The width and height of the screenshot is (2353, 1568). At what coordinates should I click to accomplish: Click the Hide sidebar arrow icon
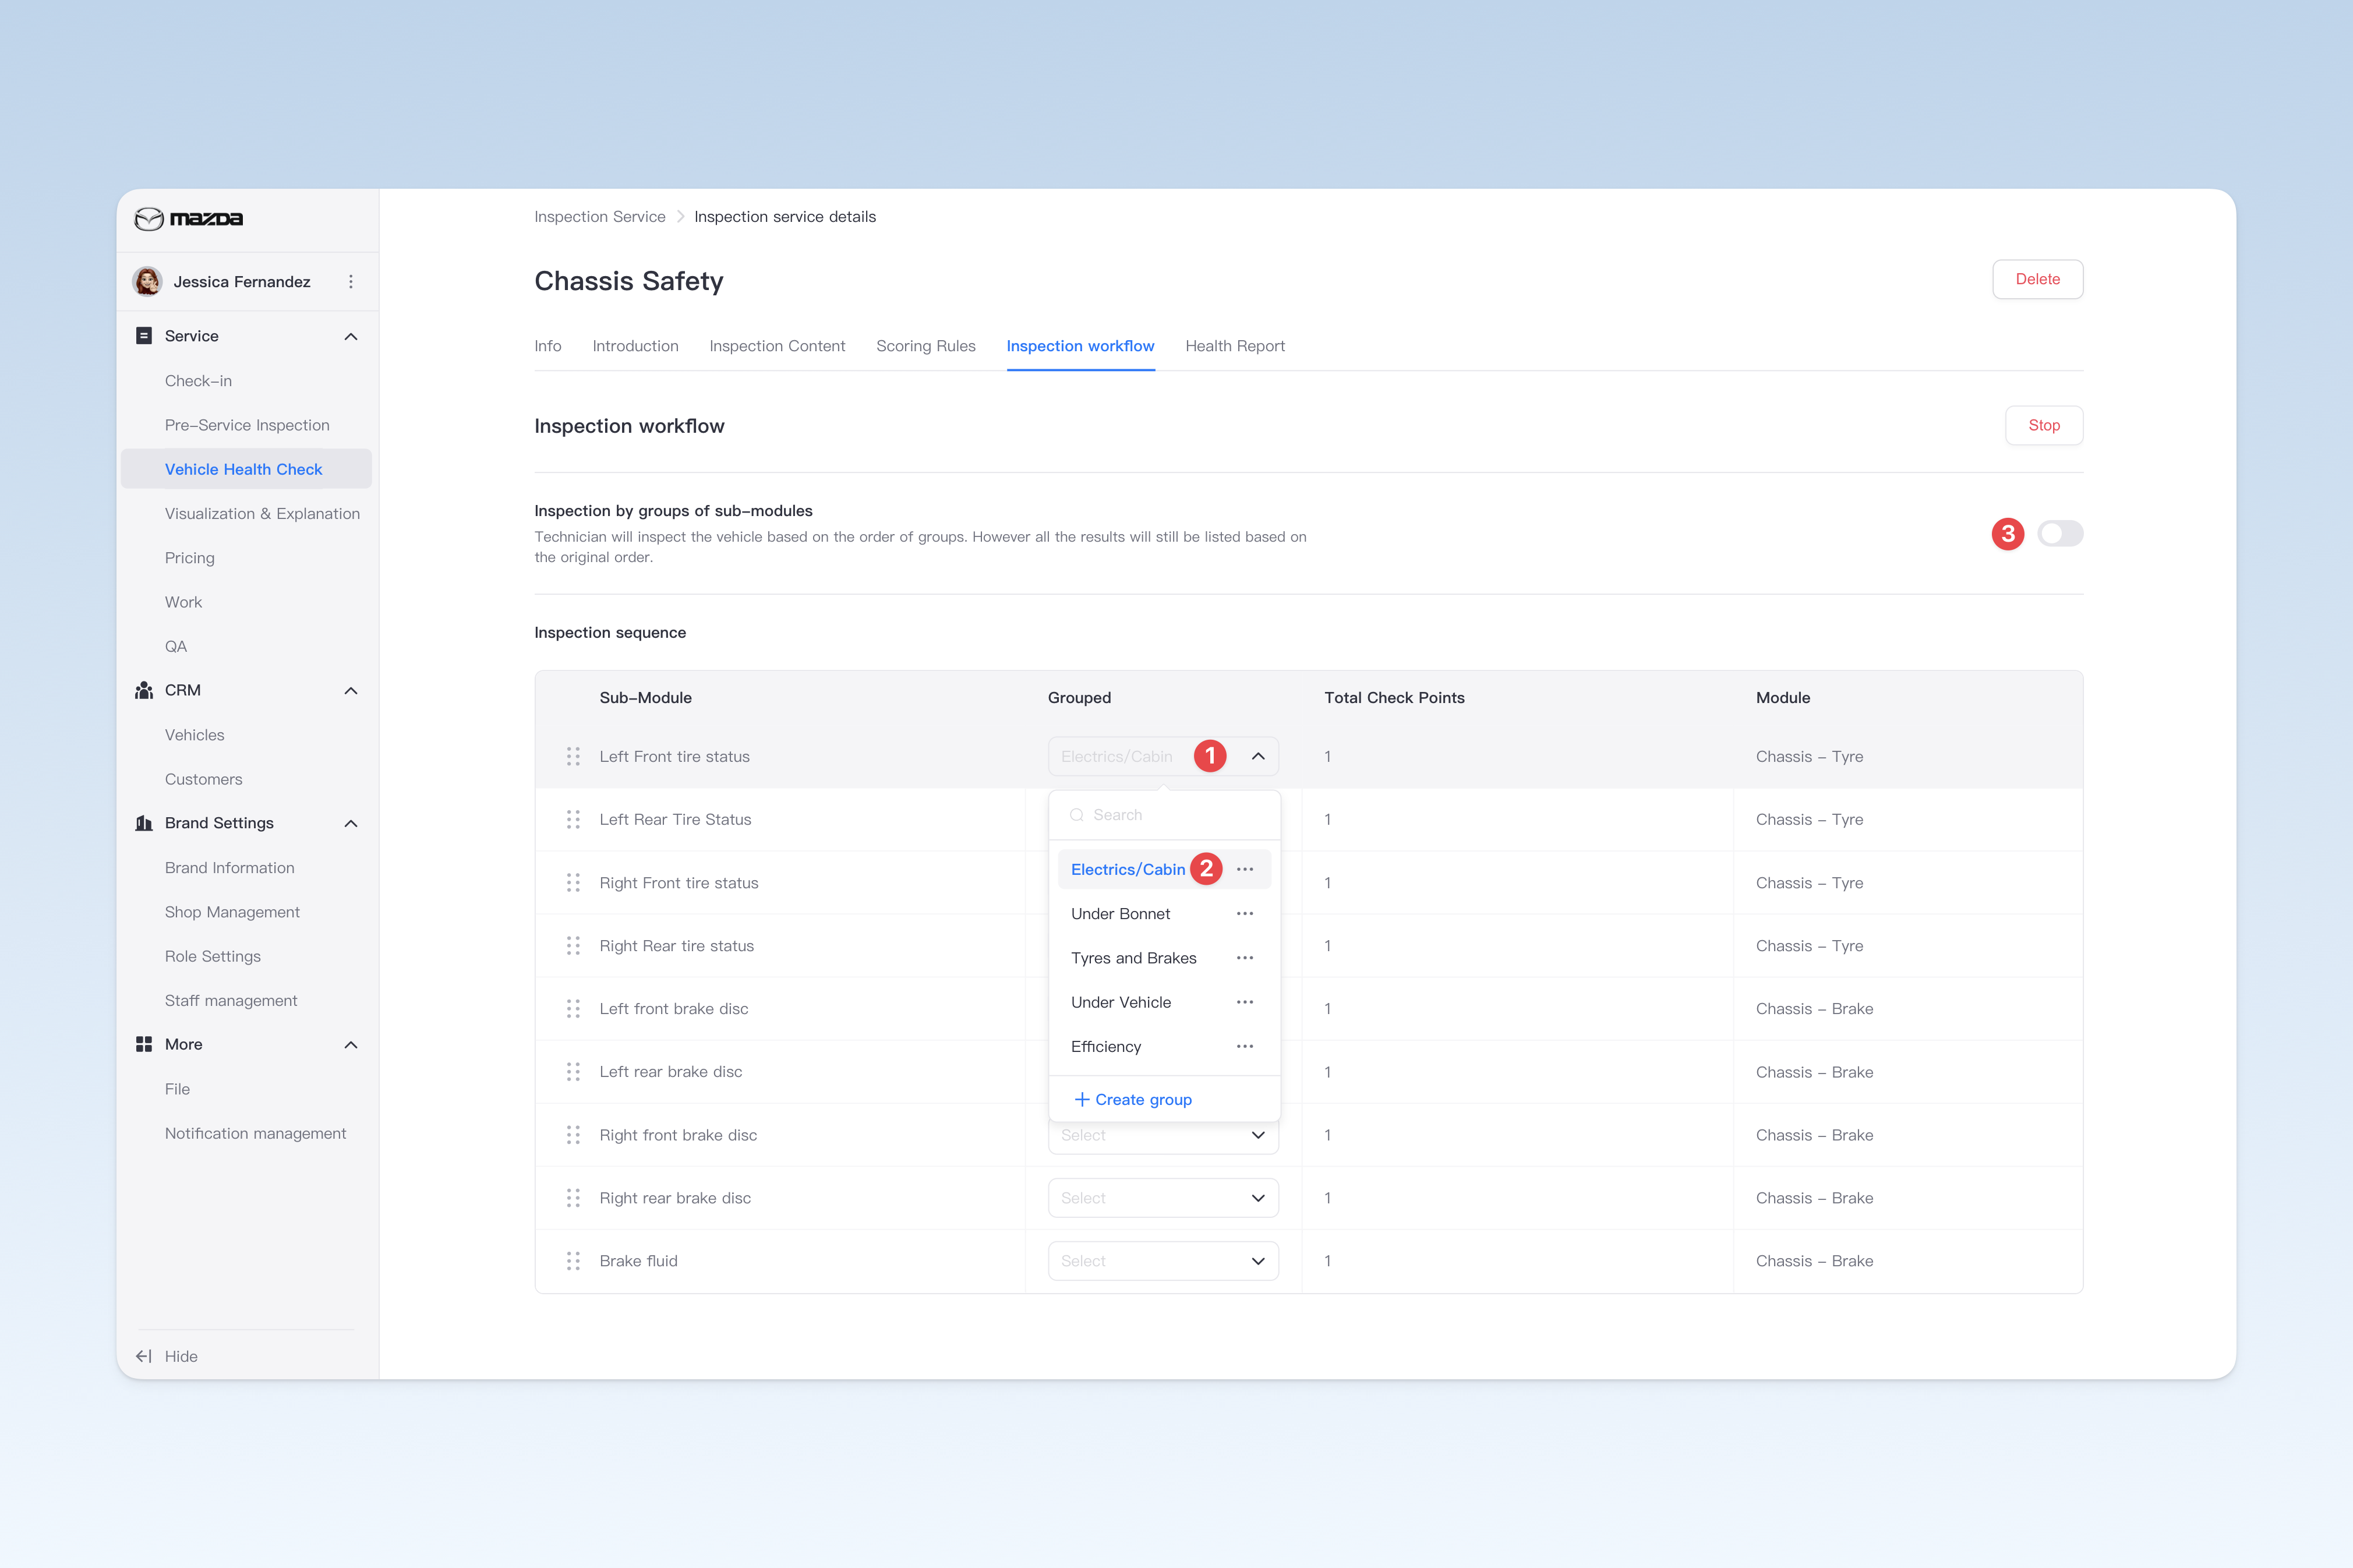tap(144, 1356)
